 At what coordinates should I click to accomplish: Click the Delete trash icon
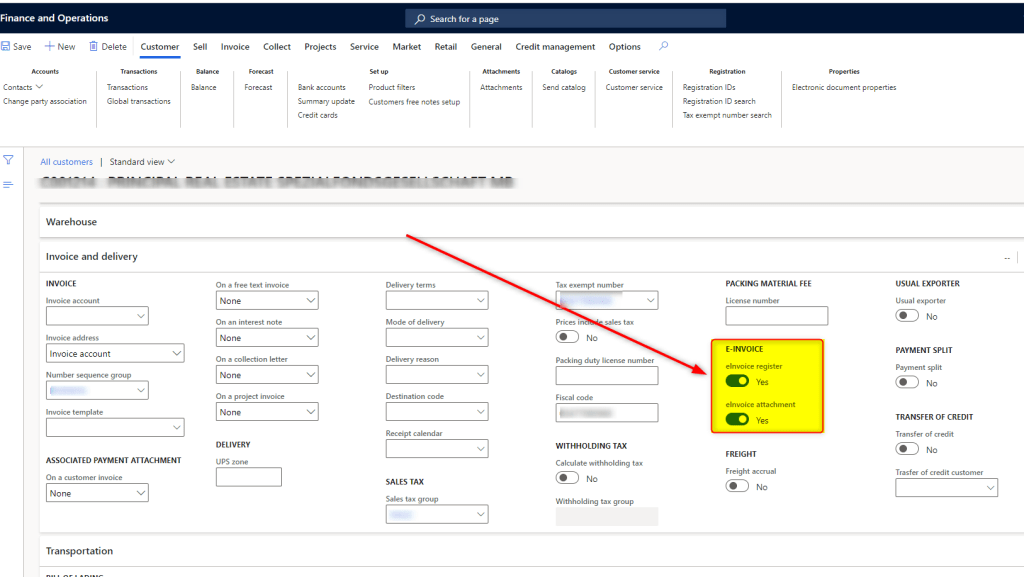[94, 47]
